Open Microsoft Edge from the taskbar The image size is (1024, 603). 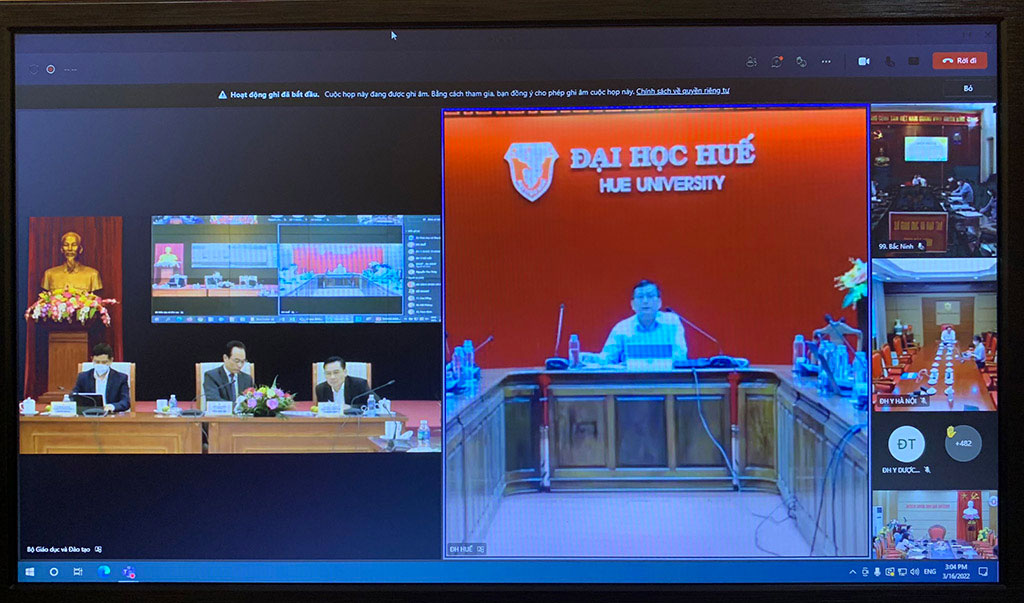click(103, 572)
